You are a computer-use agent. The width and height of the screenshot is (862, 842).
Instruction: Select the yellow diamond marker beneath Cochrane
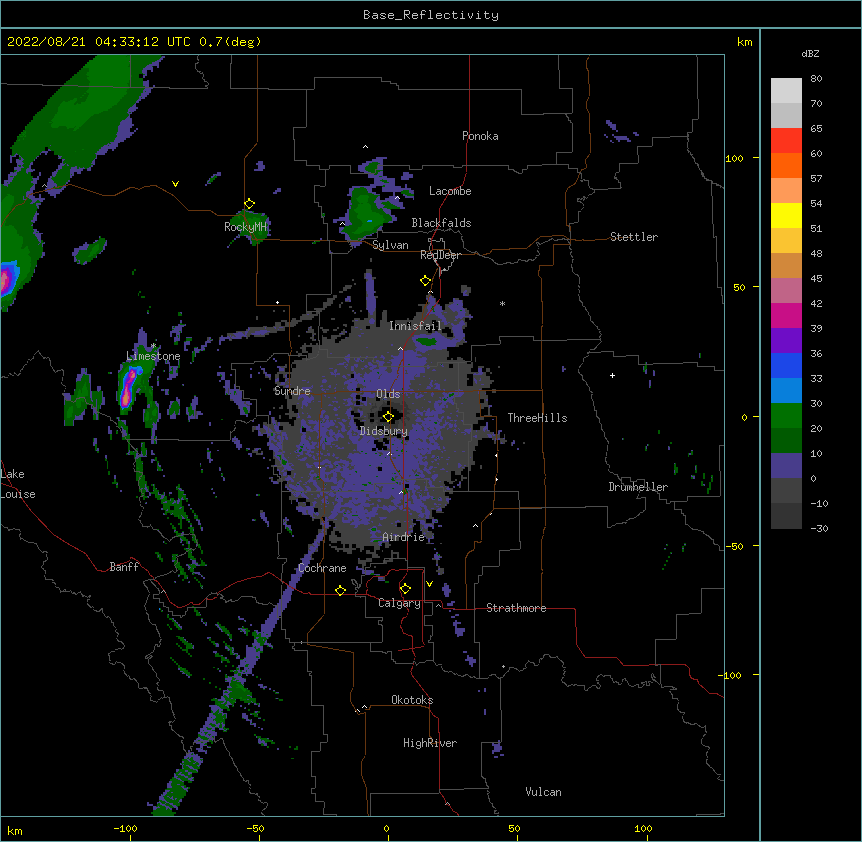point(340,590)
